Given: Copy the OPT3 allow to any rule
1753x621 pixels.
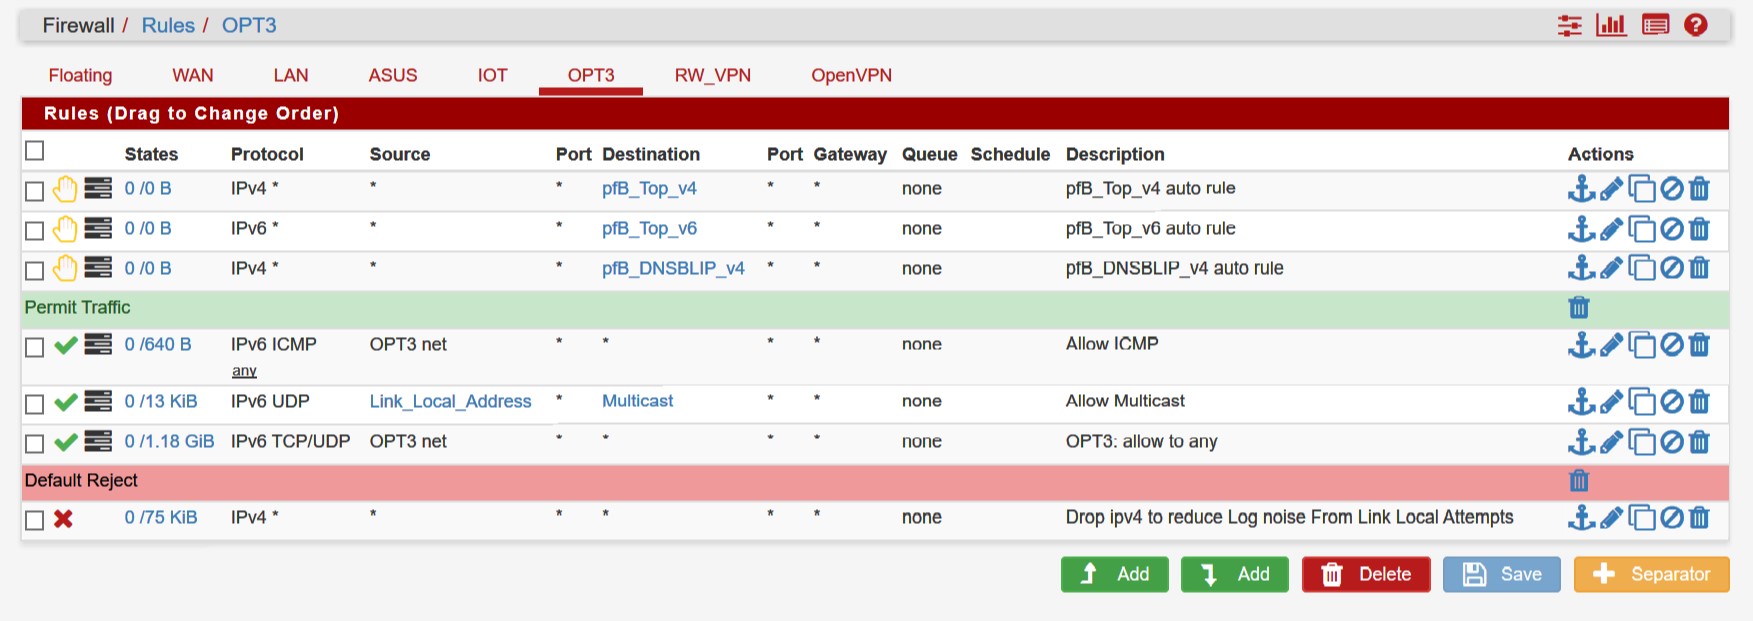Looking at the screenshot, I should click(1641, 442).
